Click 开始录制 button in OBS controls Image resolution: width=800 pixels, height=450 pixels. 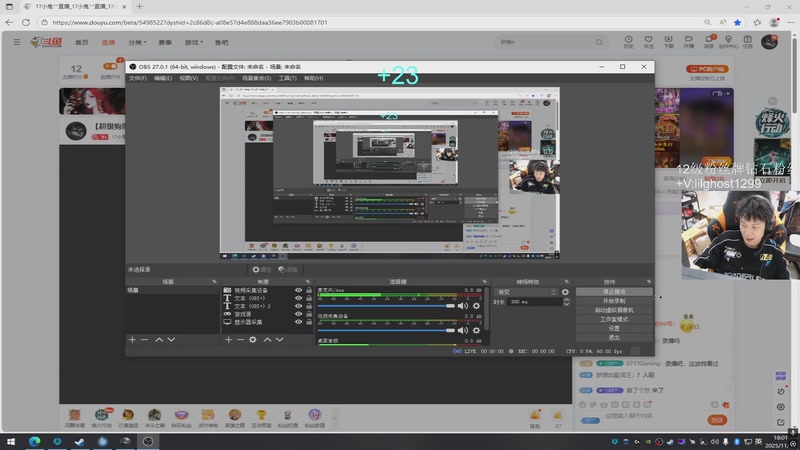[x=614, y=301]
